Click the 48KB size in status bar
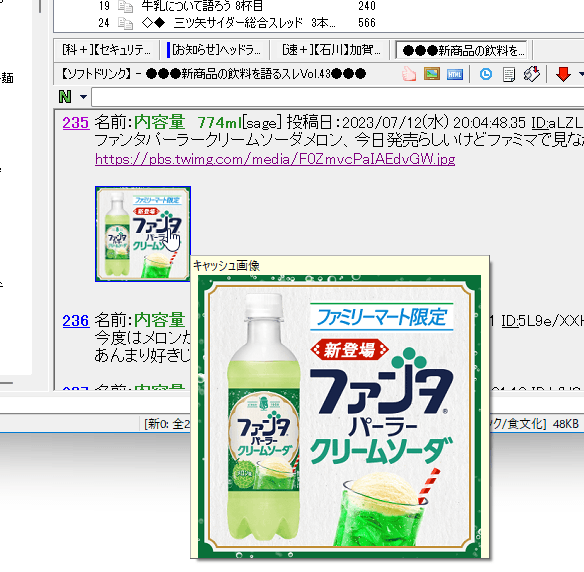 click(x=565, y=423)
